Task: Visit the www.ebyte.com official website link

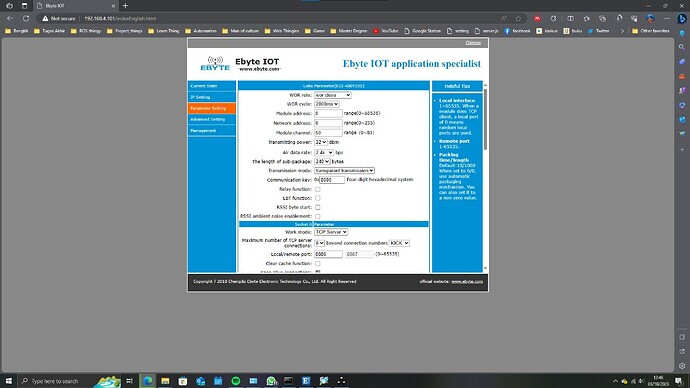Action: coord(467,282)
